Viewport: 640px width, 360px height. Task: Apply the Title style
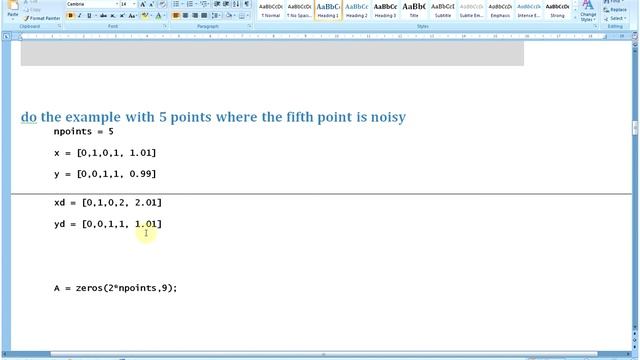pos(414,10)
